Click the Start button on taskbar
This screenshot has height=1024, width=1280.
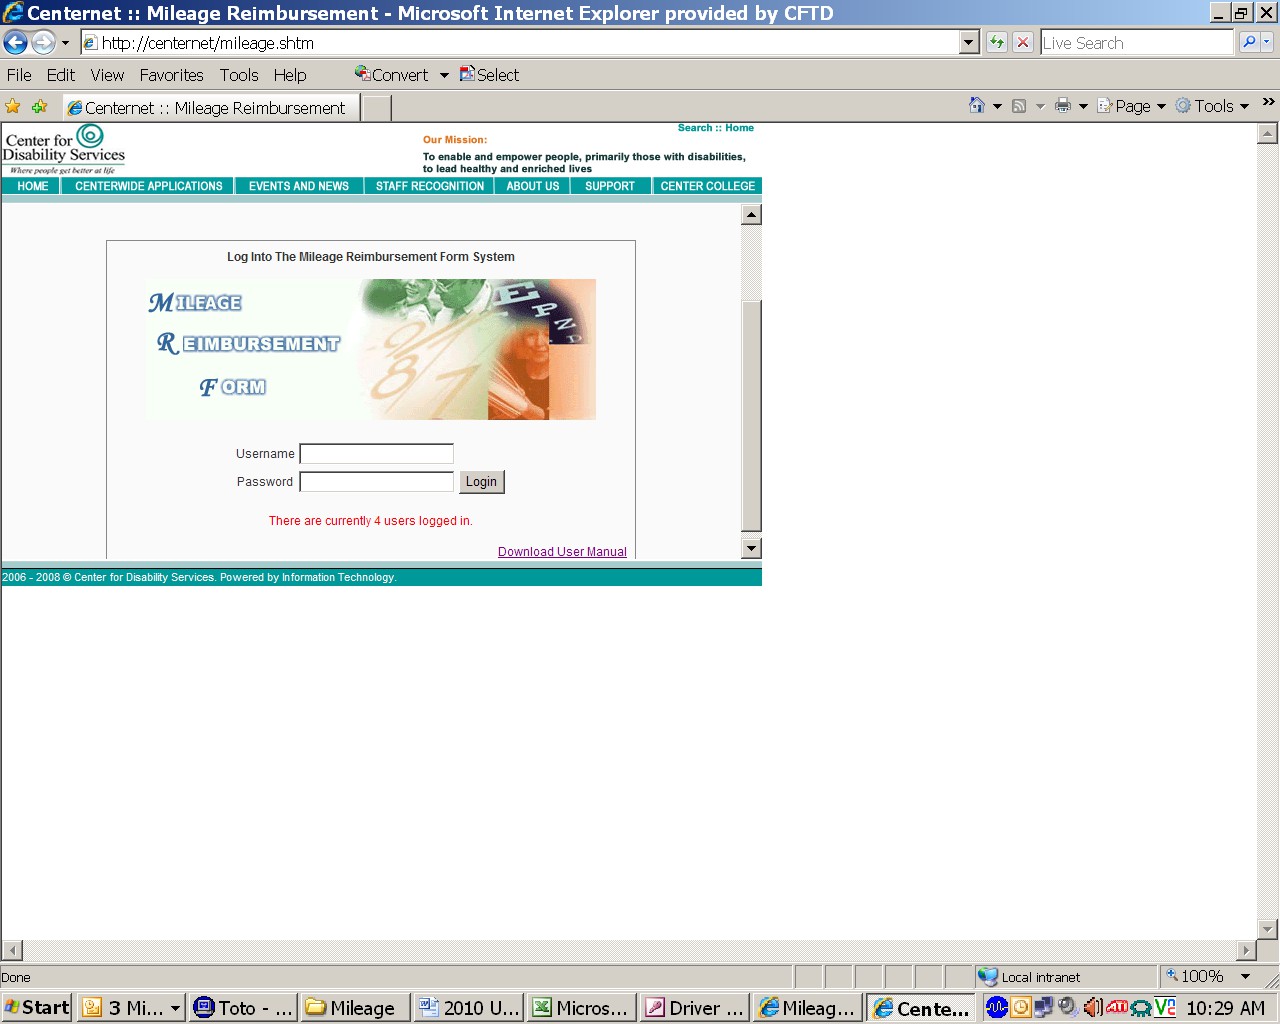(36, 1008)
